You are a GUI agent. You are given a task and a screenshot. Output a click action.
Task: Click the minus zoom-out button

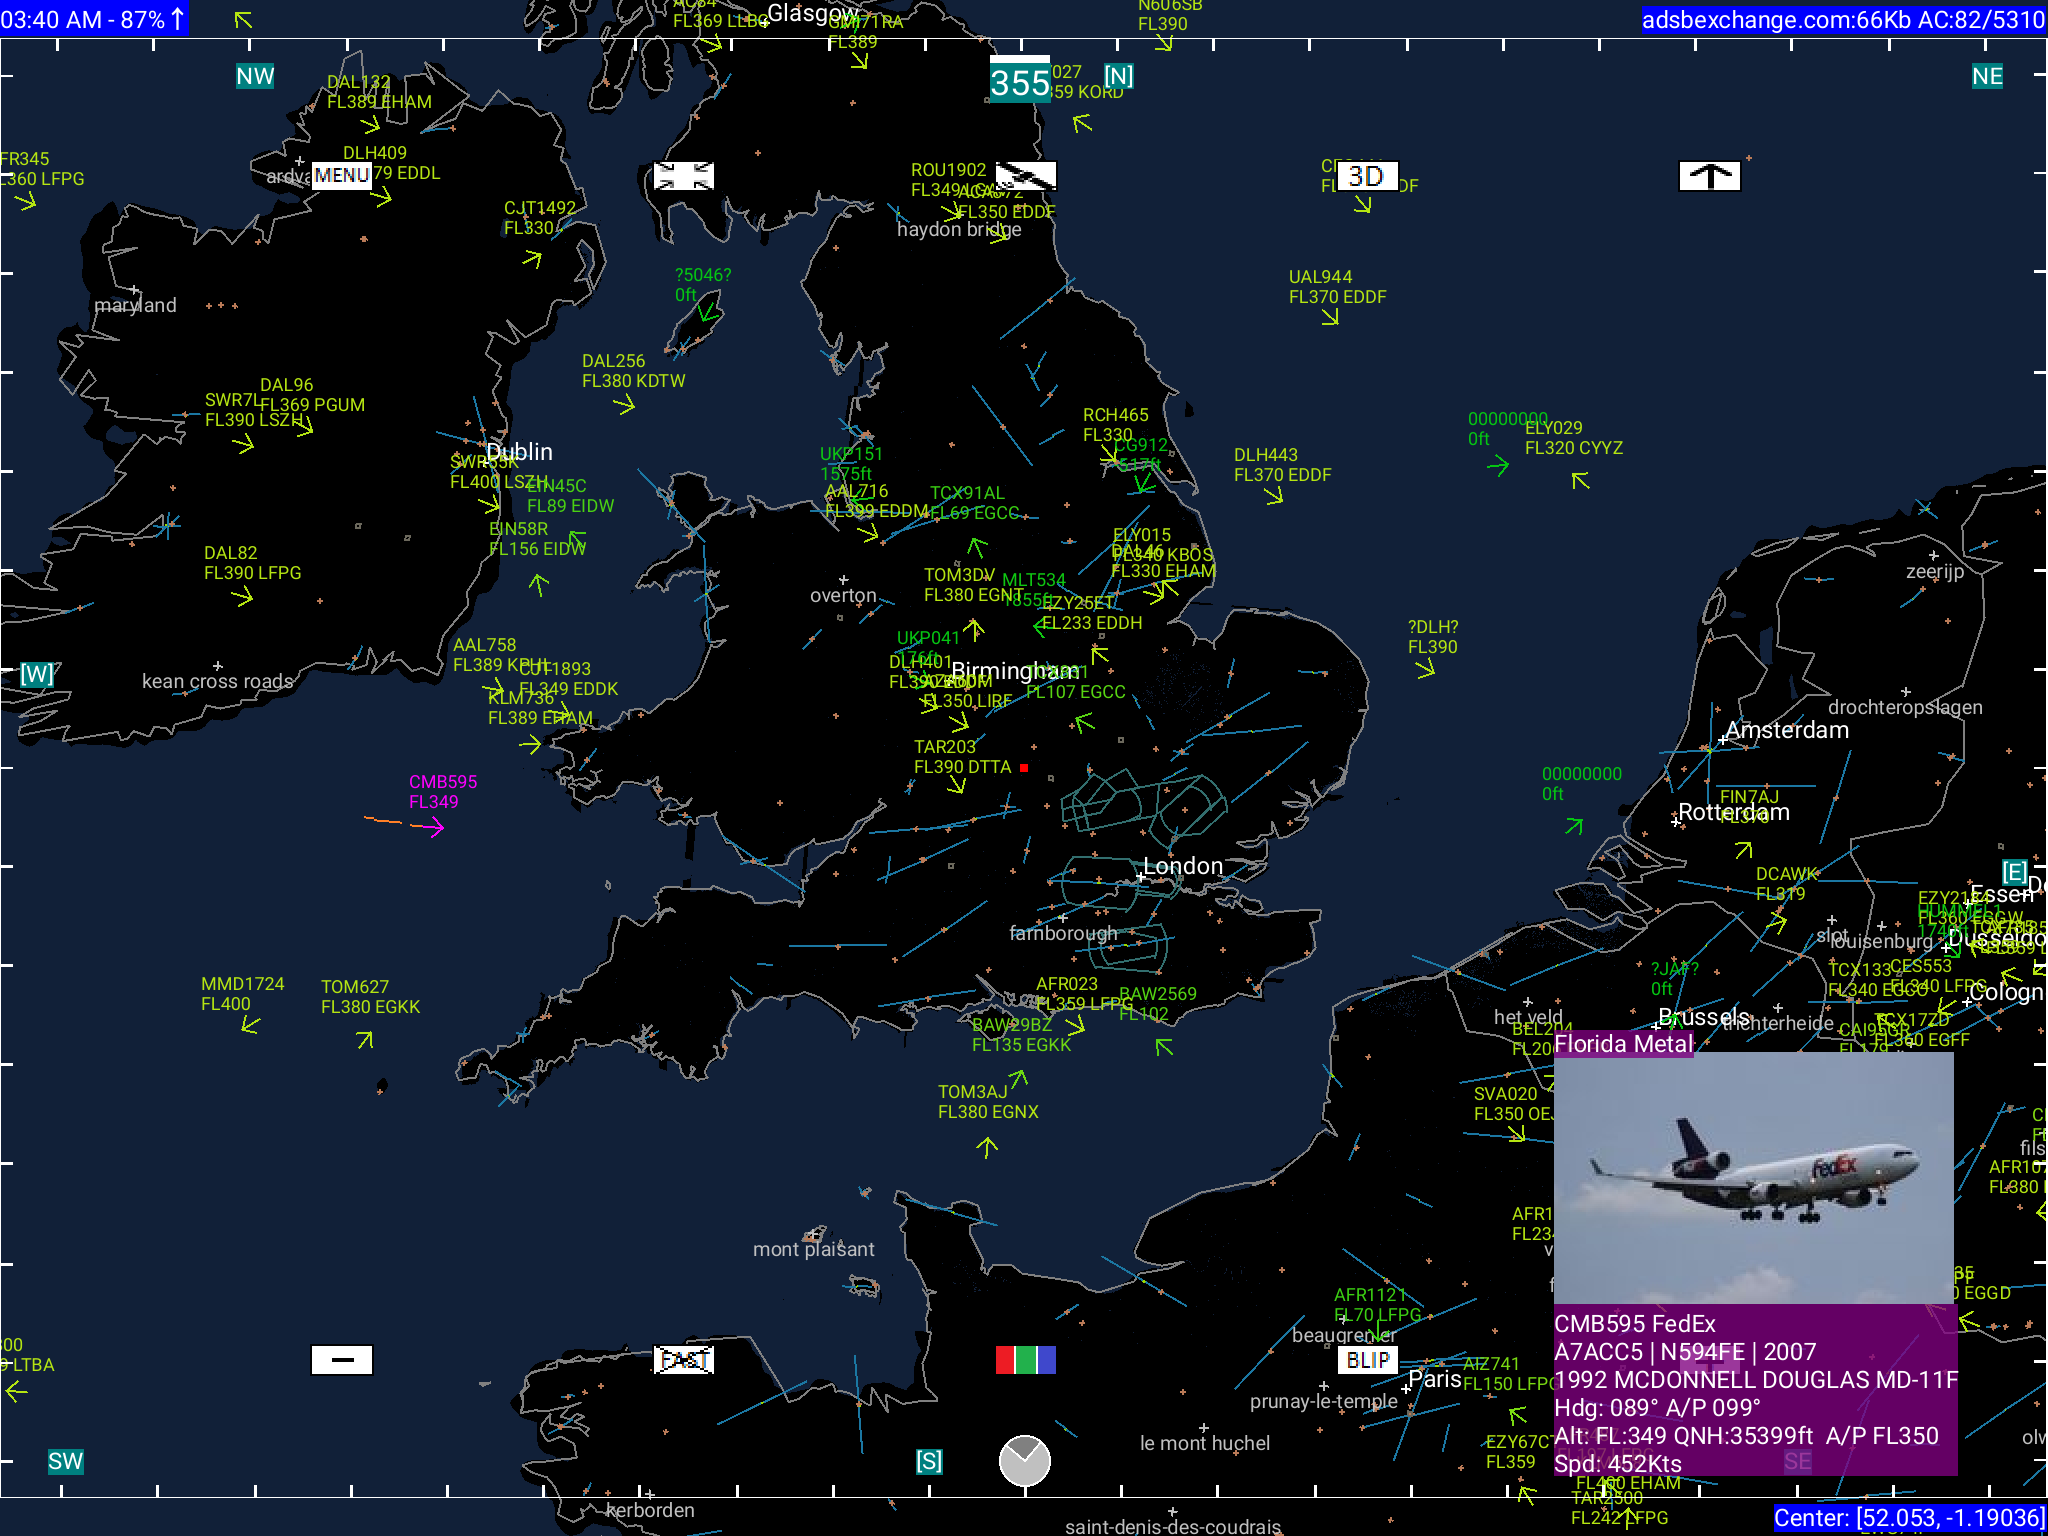[342, 1360]
